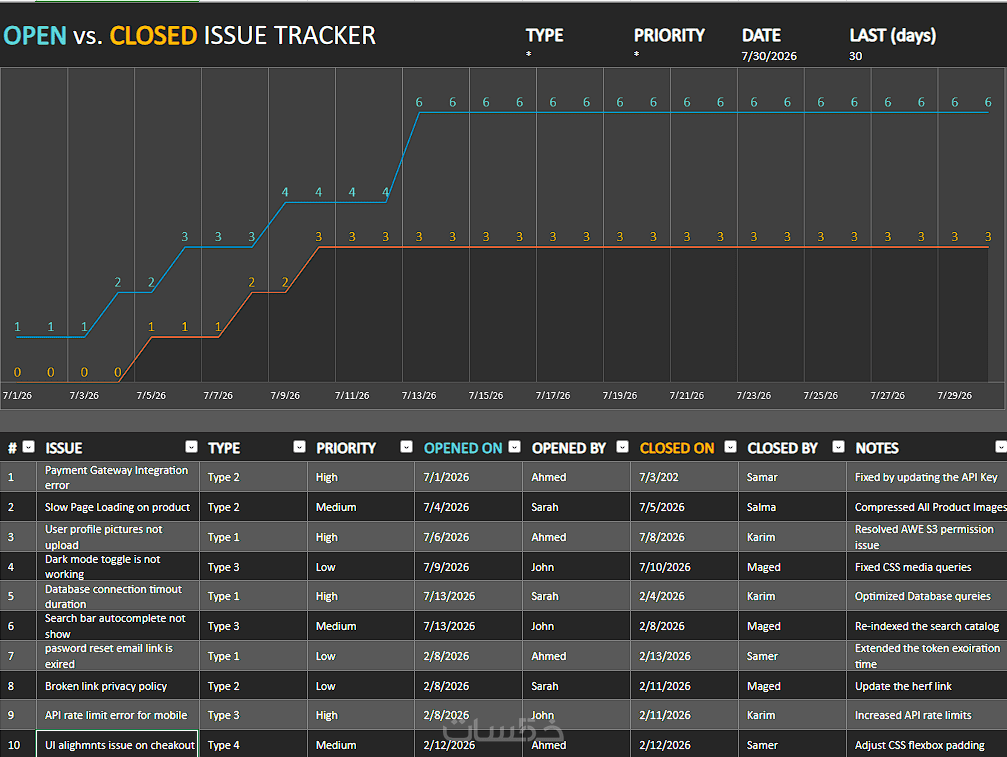Viewport: 1007px width, 757px height.
Task: Select the TYPE filter value cell under header
Action: click(529, 55)
